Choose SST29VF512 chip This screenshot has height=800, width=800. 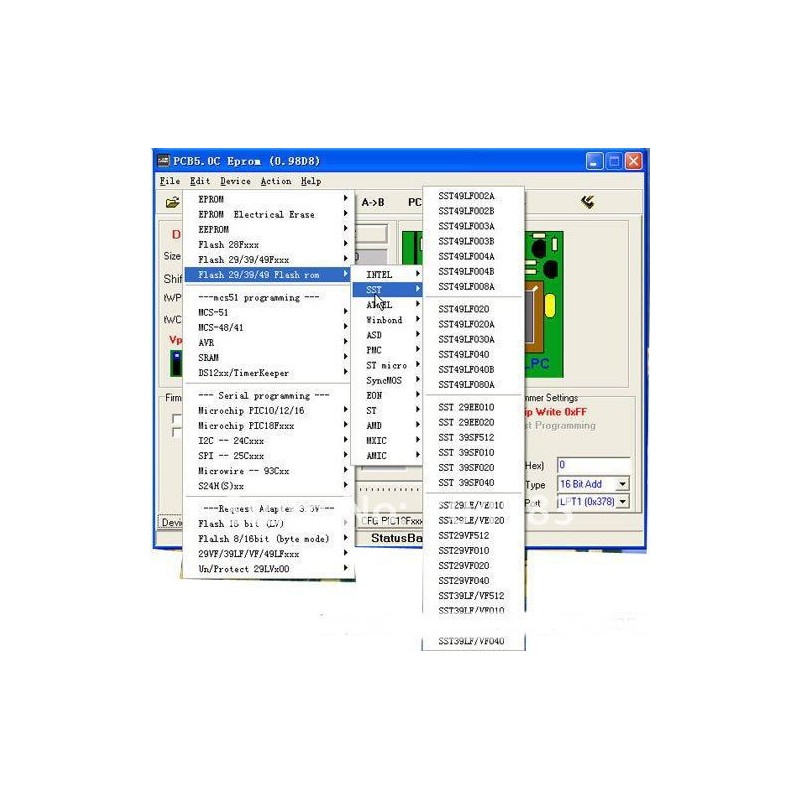(x=473, y=536)
